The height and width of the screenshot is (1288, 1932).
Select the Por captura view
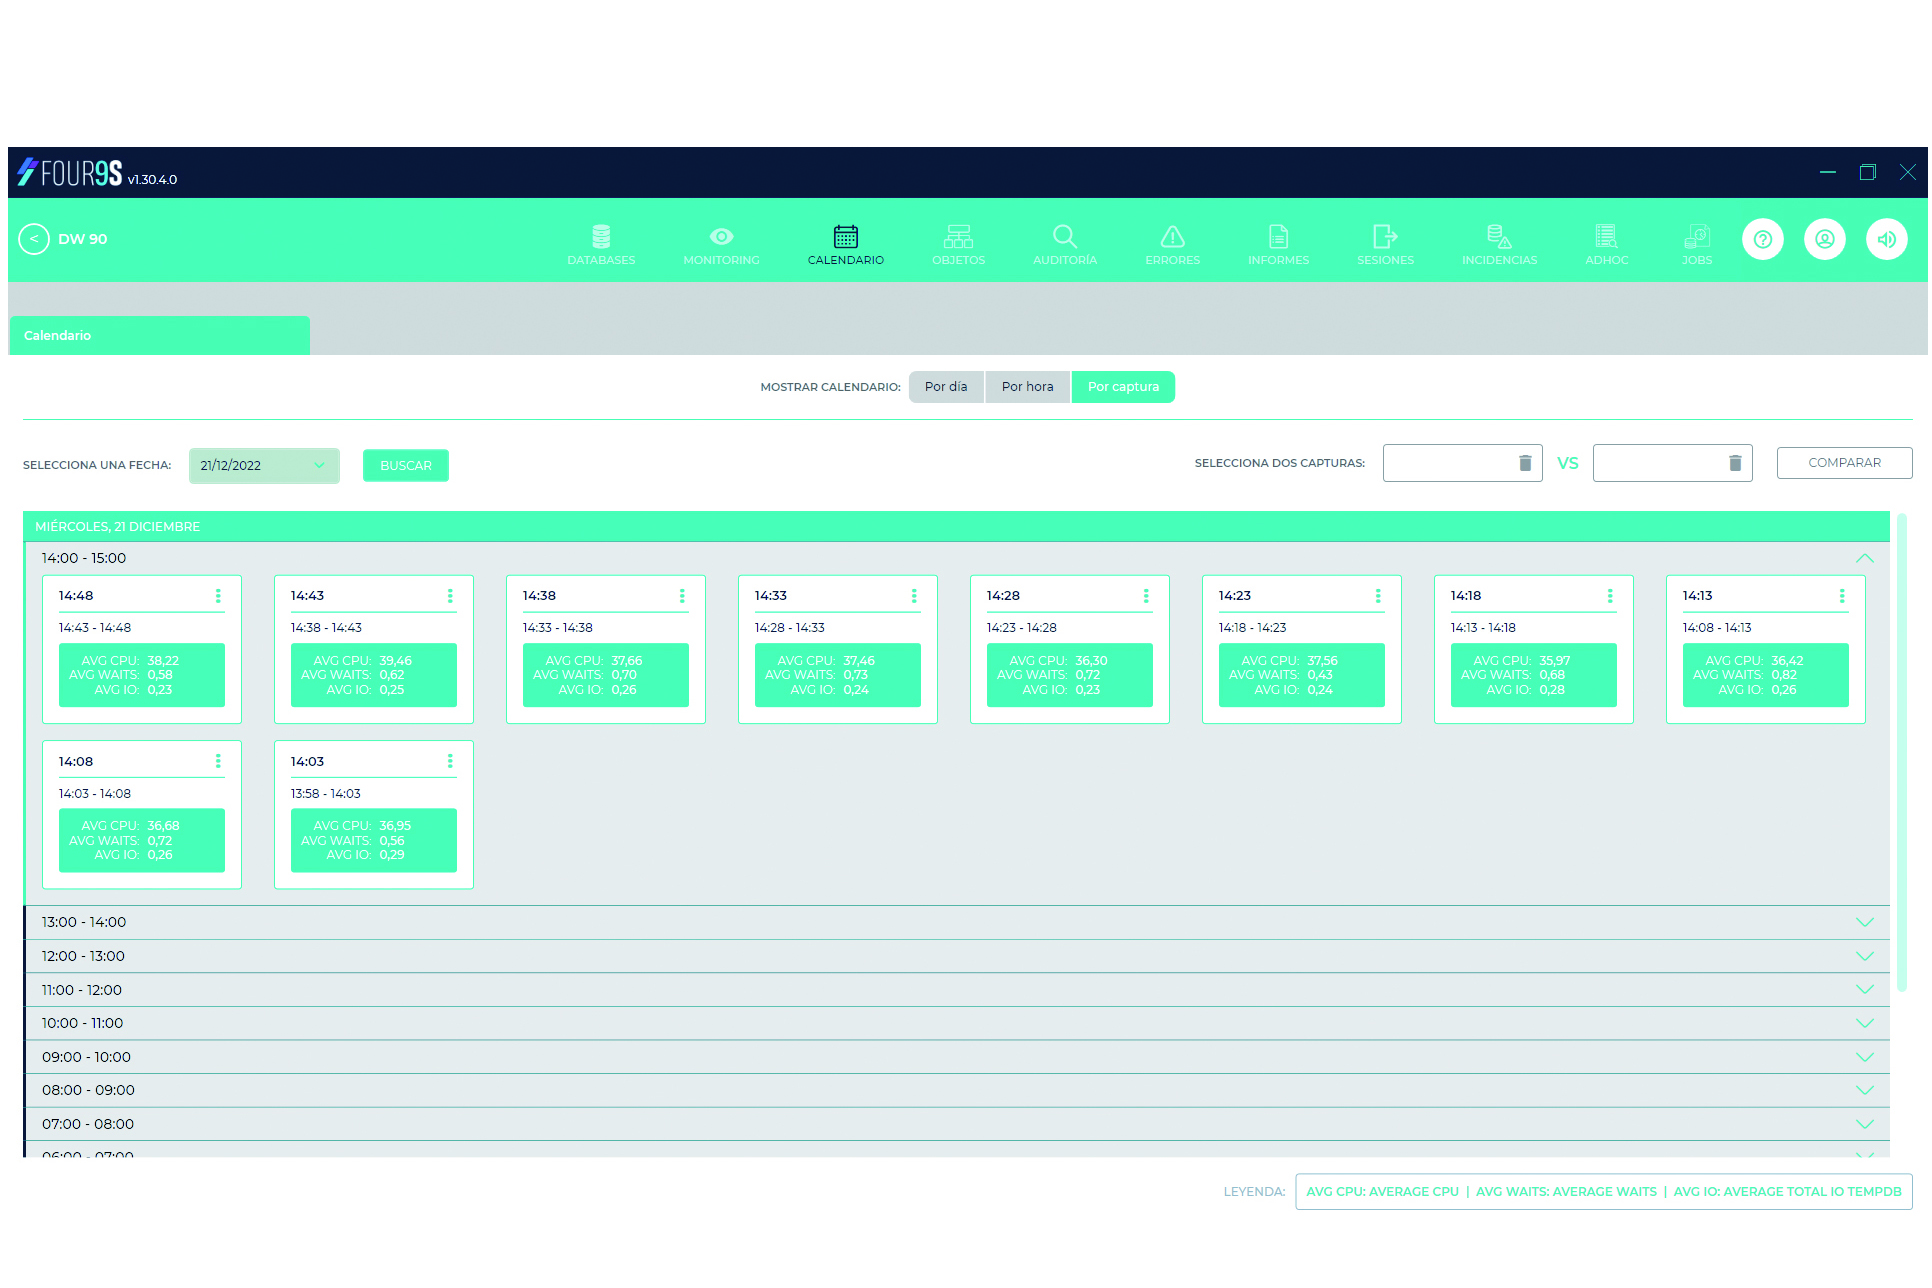point(1123,387)
